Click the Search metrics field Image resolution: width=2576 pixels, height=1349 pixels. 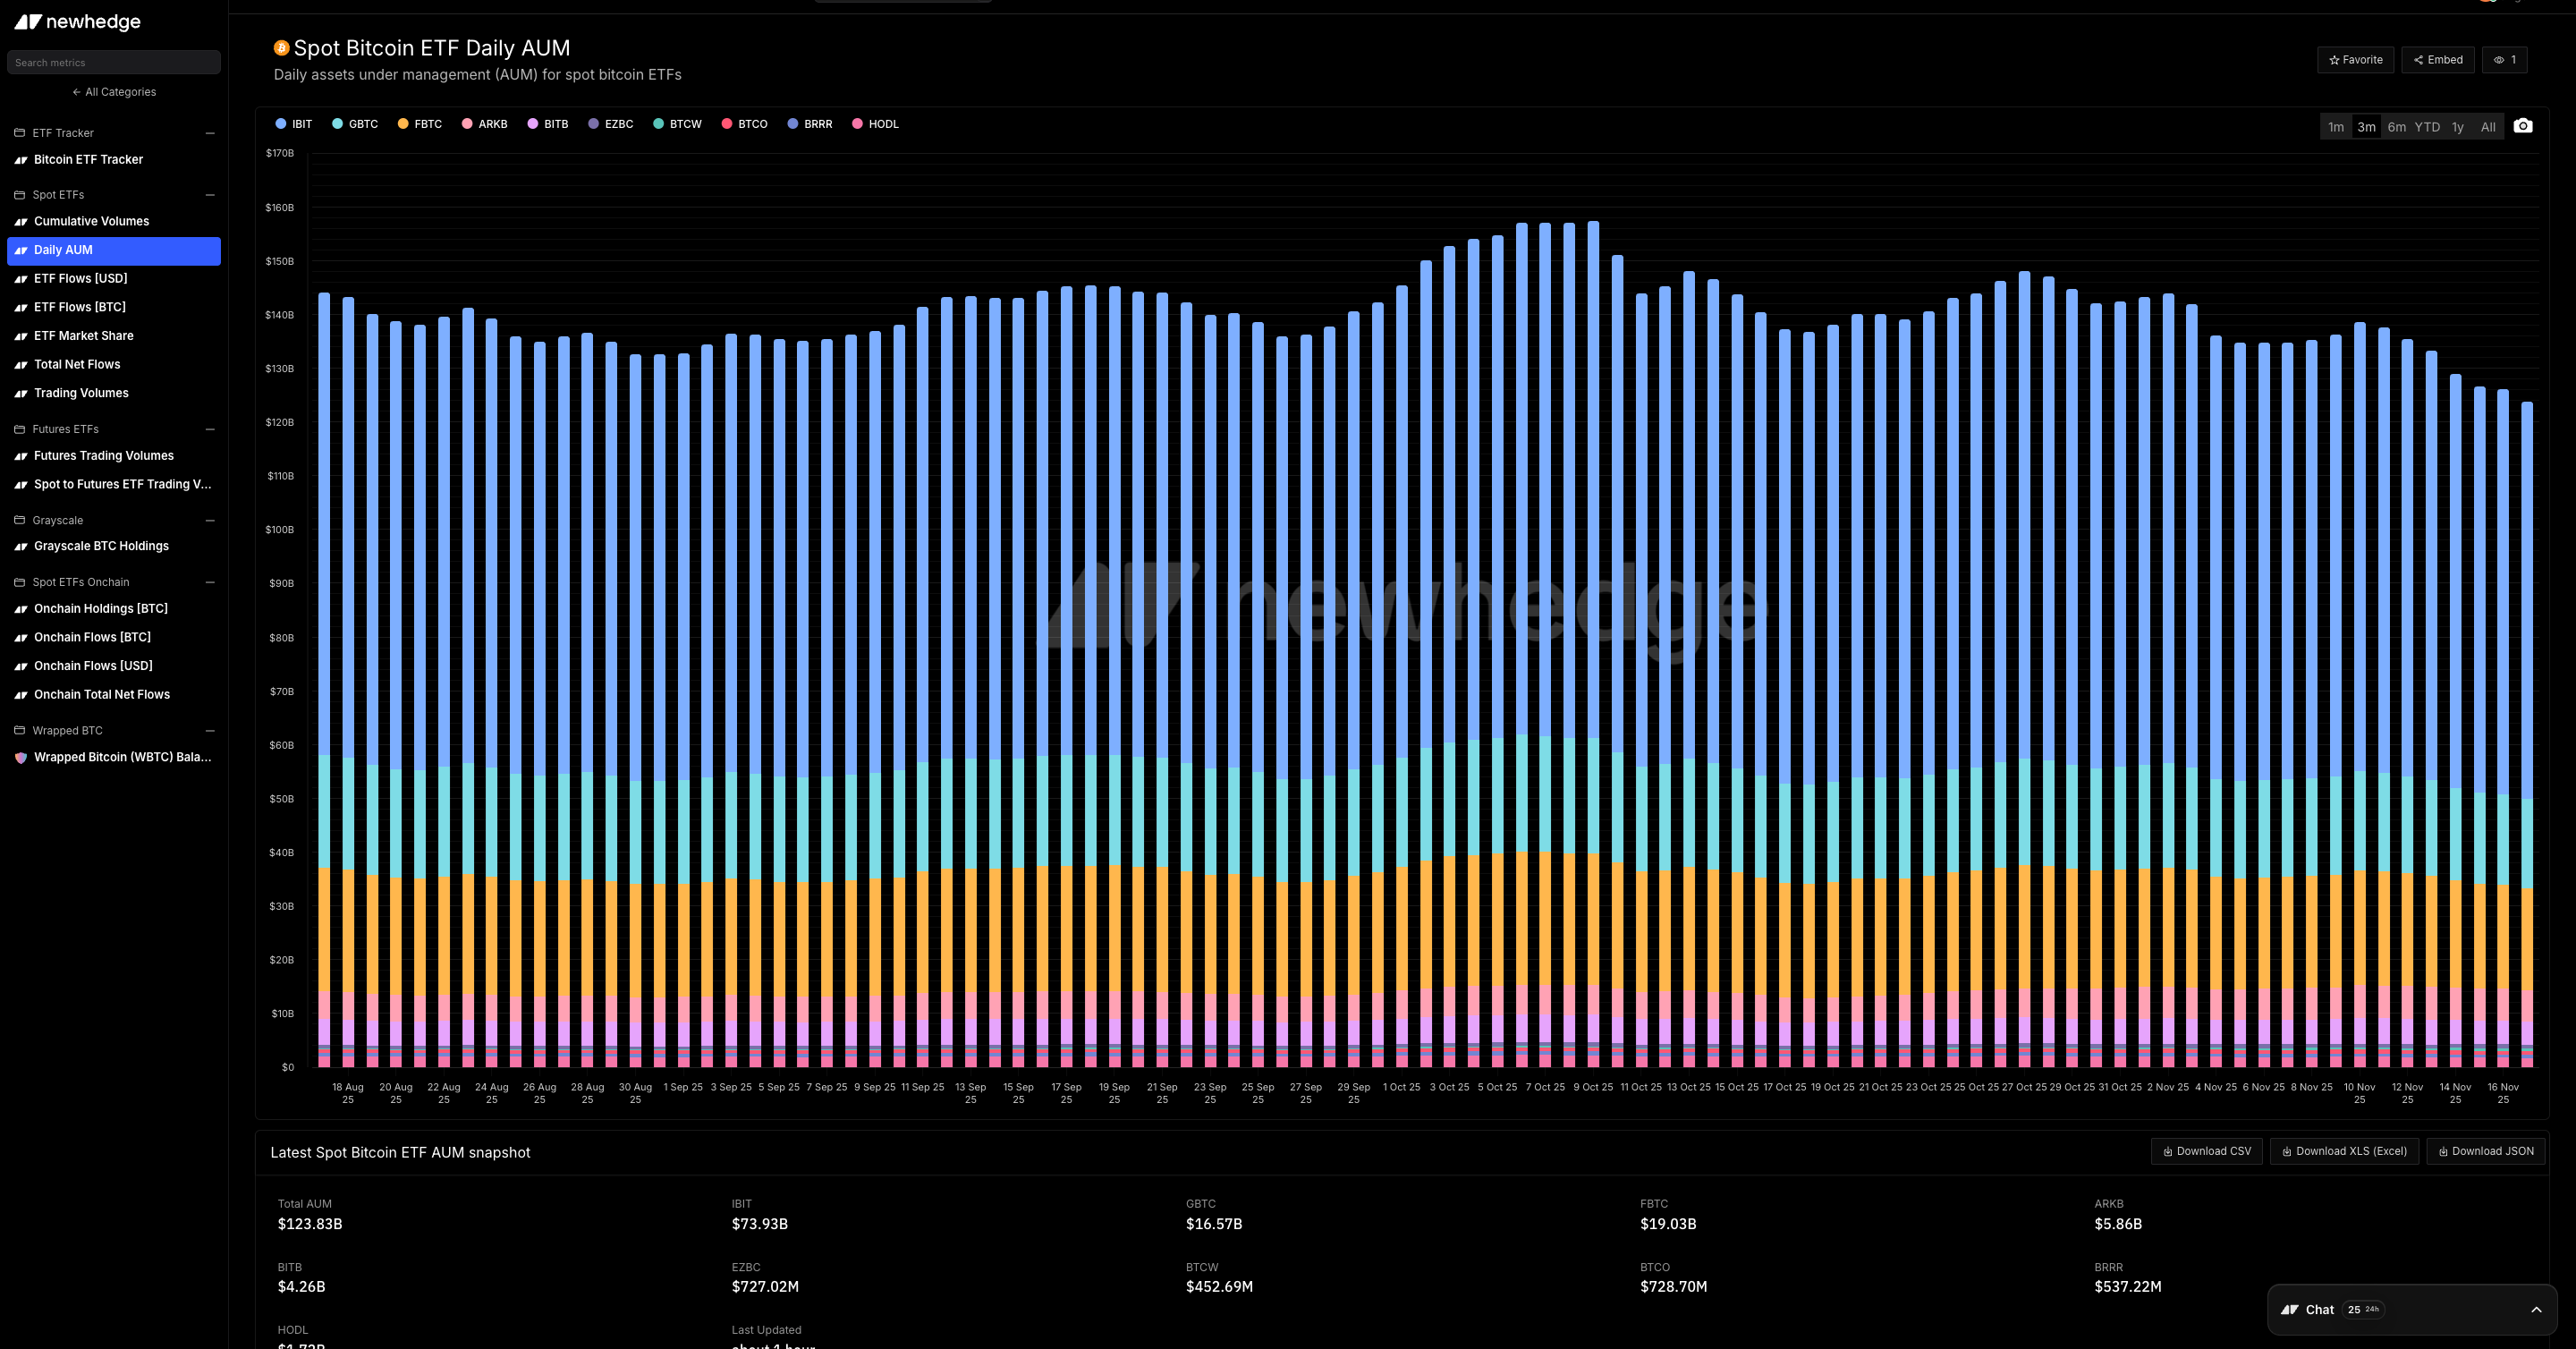[x=114, y=63]
